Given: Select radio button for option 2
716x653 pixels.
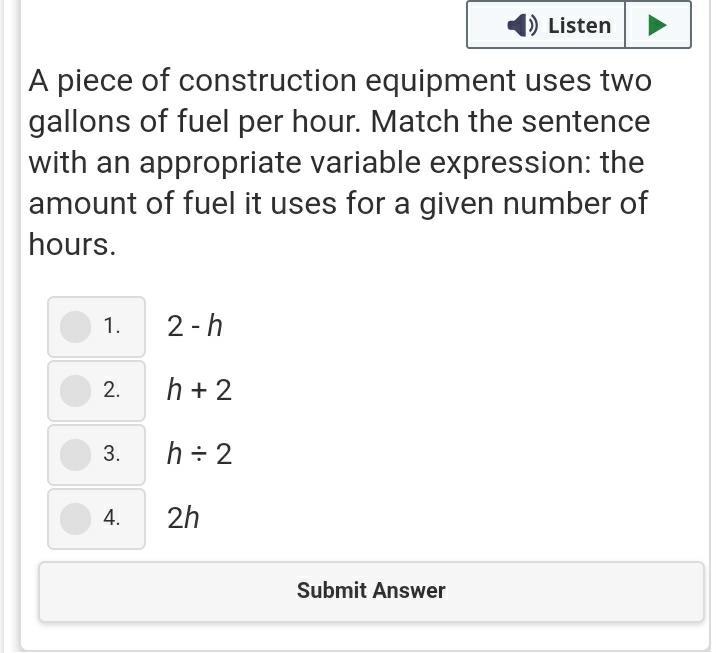Looking at the screenshot, I should pyautogui.click(x=75, y=390).
